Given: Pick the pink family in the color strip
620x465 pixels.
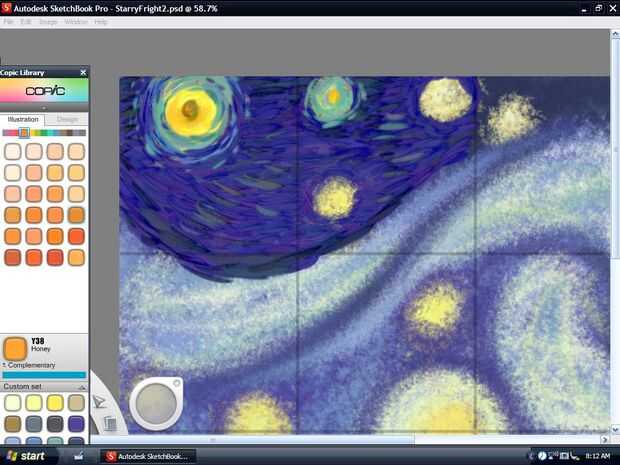Looking at the screenshot, I should tap(13, 133).
